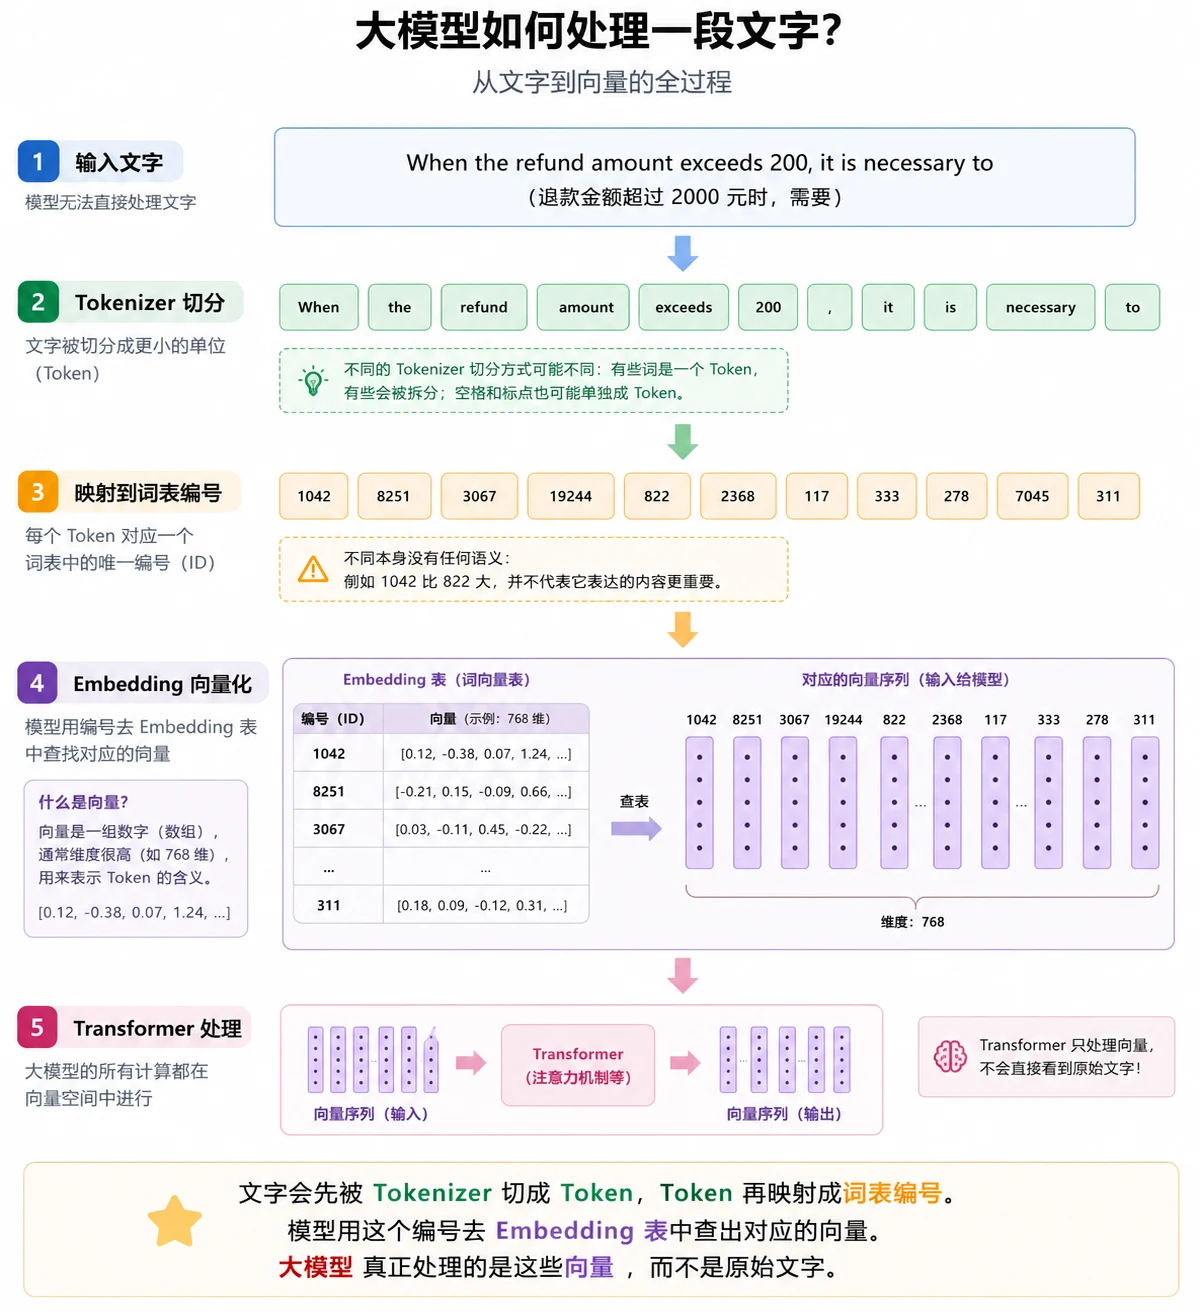Screen dimensions: 1199x1312
Task: Click the "向量 (示例: 768 维)" table header
Action: (487, 719)
